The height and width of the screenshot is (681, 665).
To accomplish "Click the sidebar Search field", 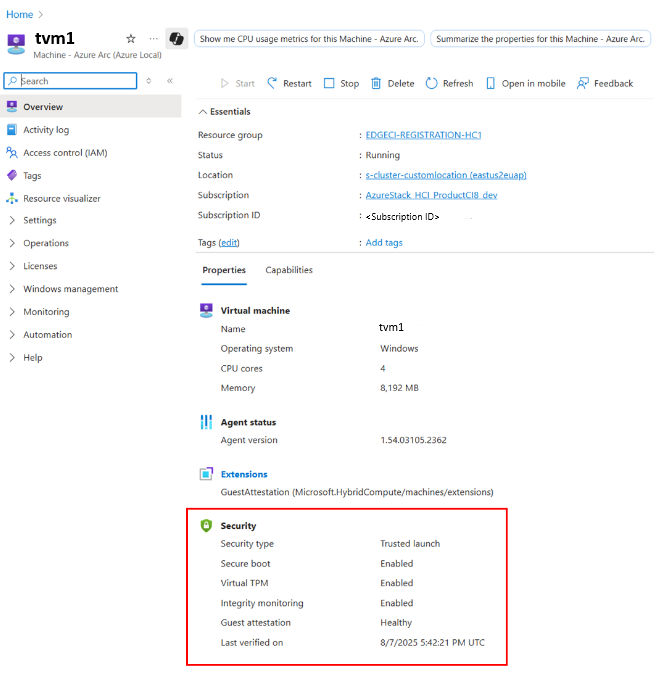I will pyautogui.click(x=76, y=81).
